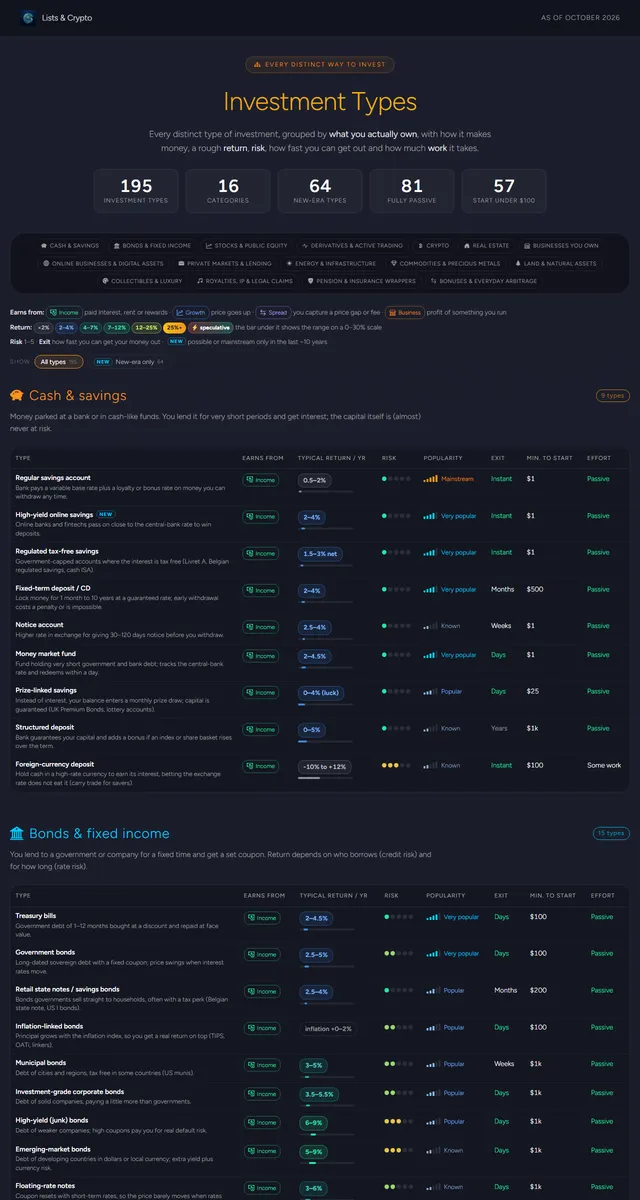The width and height of the screenshot is (640, 1200).
Task: Click the Bonds & fixed income bank icon
Action: click(x=17, y=833)
